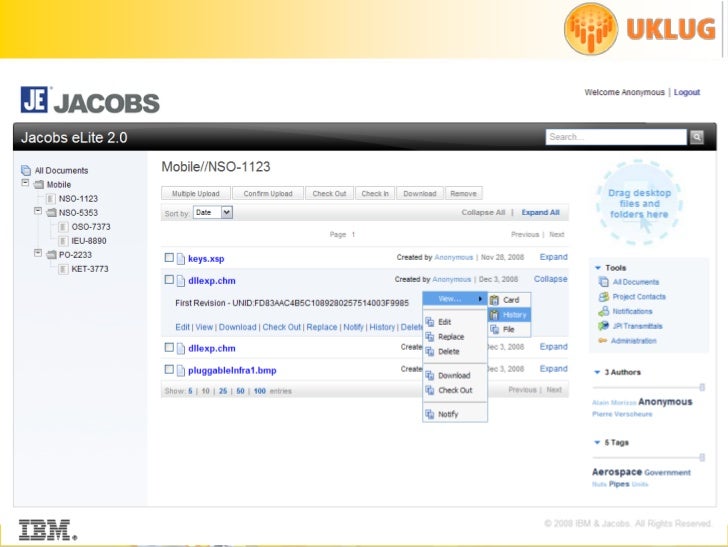This screenshot has height=547, width=728.
Task: Collapse the Tools panel section
Action: click(598, 268)
